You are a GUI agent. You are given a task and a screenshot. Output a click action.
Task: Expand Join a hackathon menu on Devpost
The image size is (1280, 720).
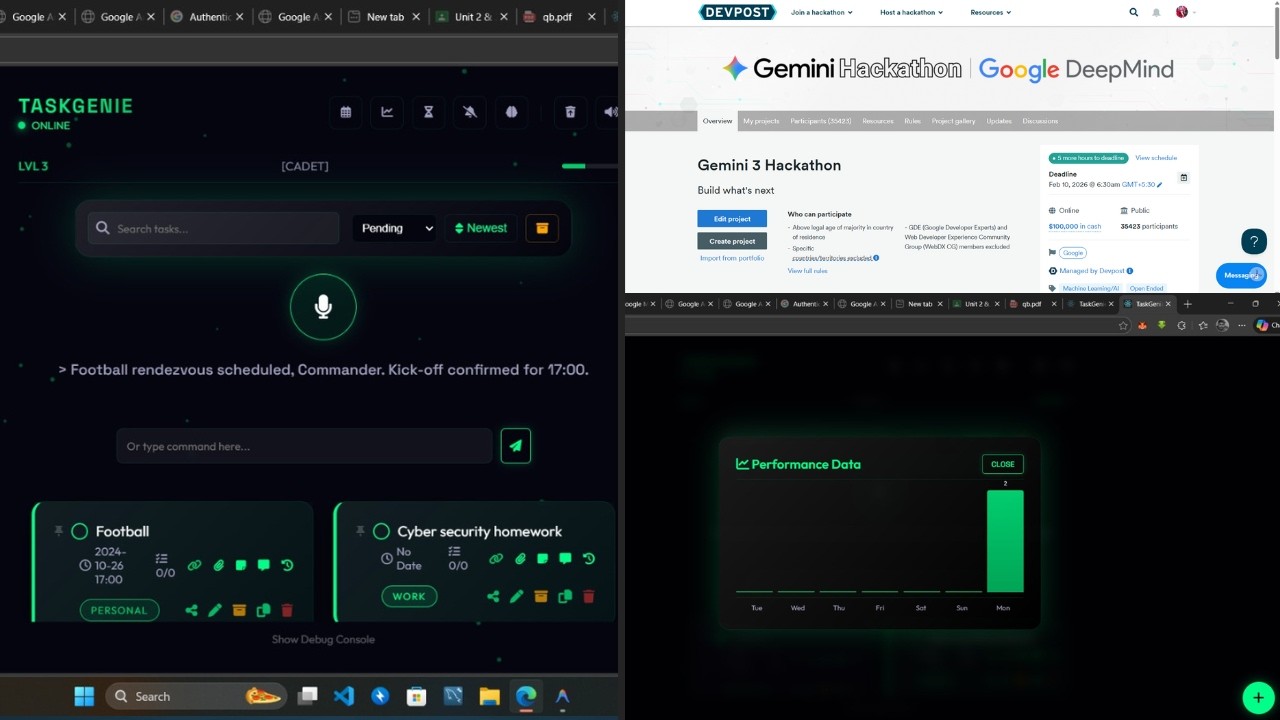pos(822,12)
